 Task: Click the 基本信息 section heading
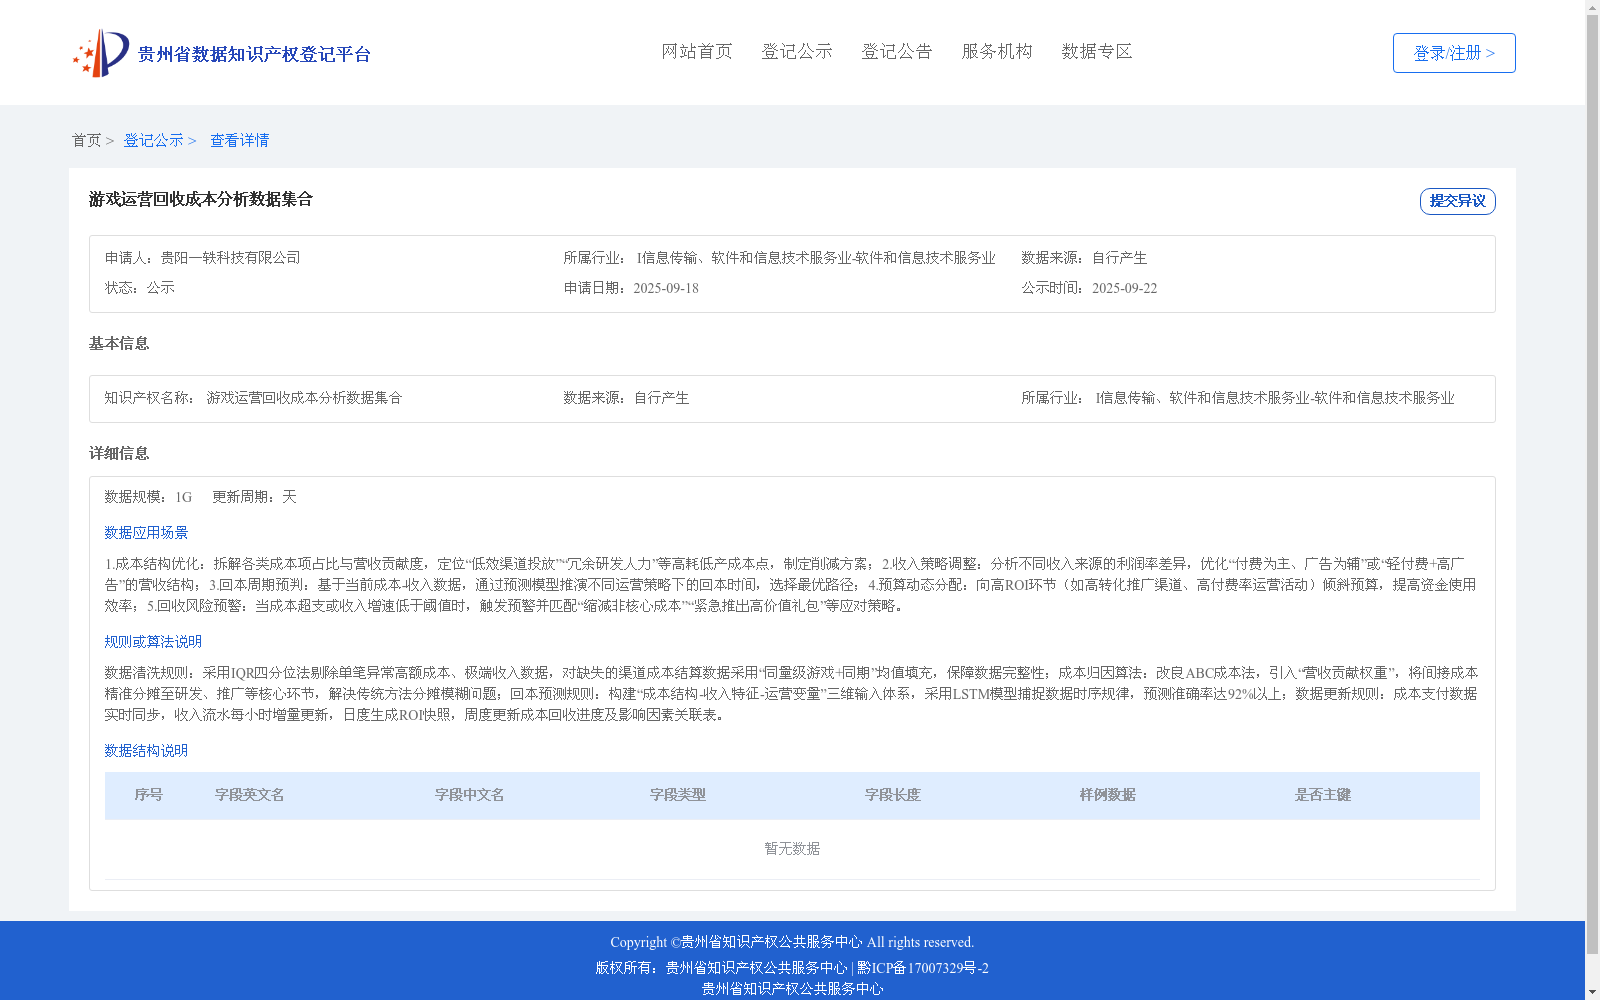click(119, 343)
